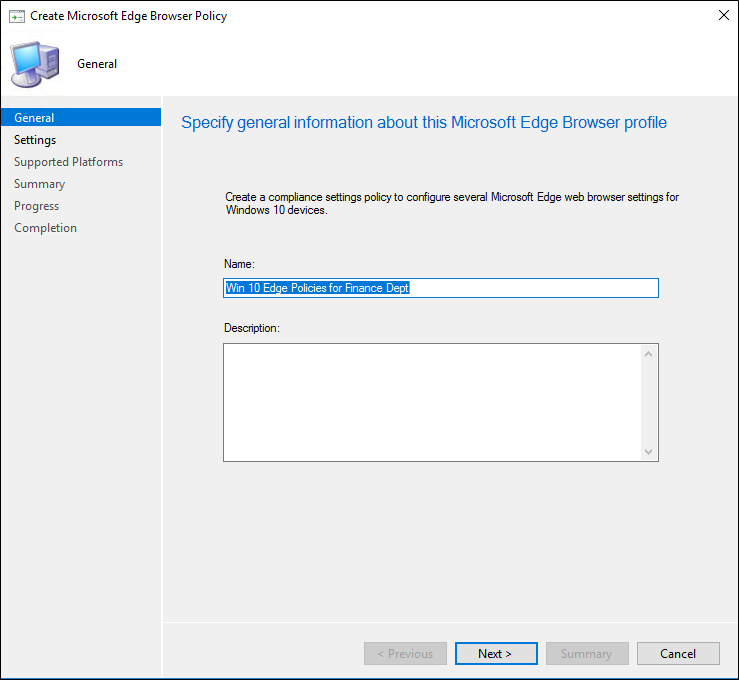This screenshot has width=739, height=680.
Task: Focus the Description text box
Action: (x=431, y=402)
